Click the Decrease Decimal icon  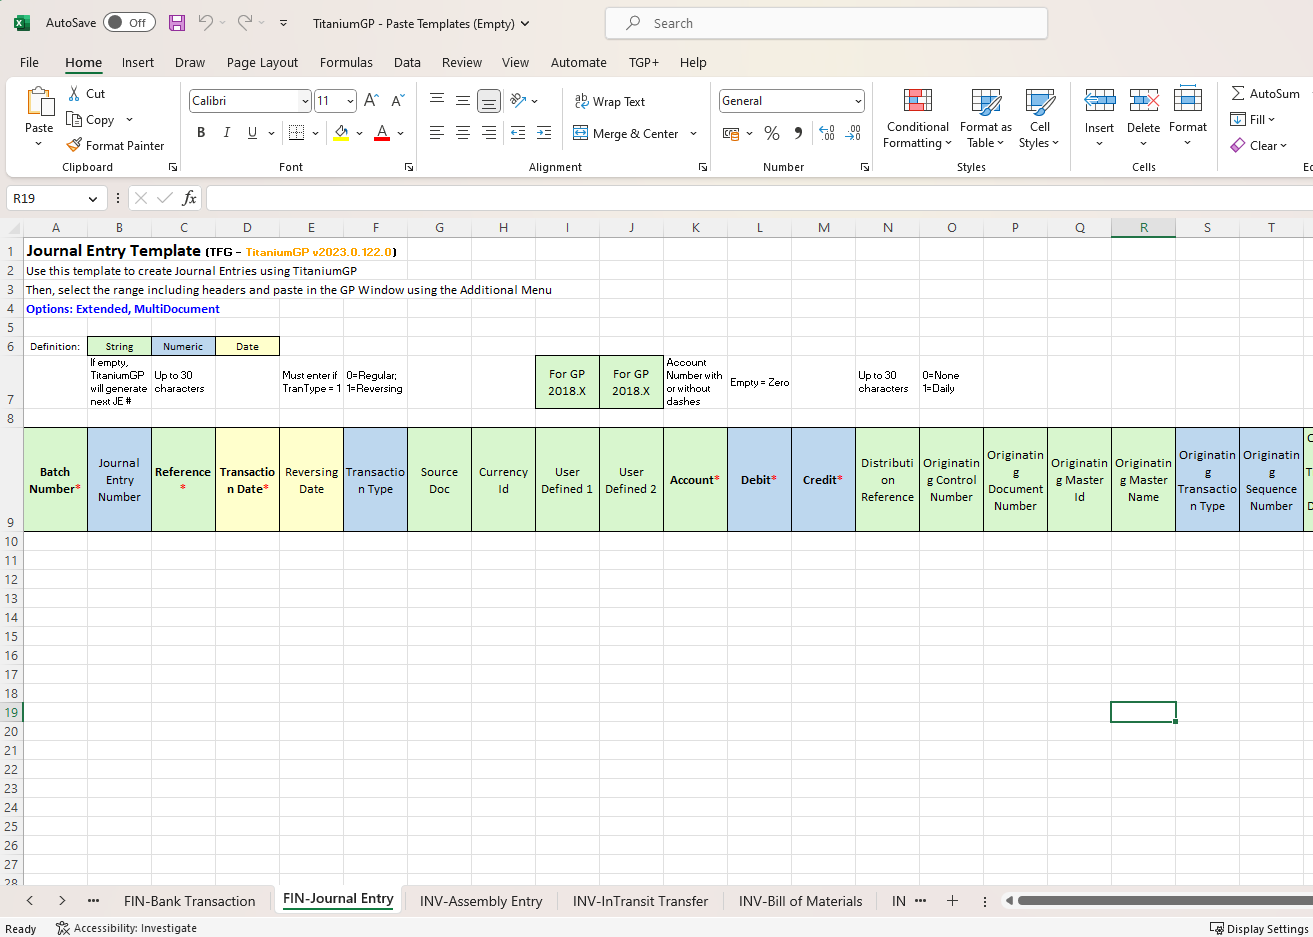click(x=853, y=133)
